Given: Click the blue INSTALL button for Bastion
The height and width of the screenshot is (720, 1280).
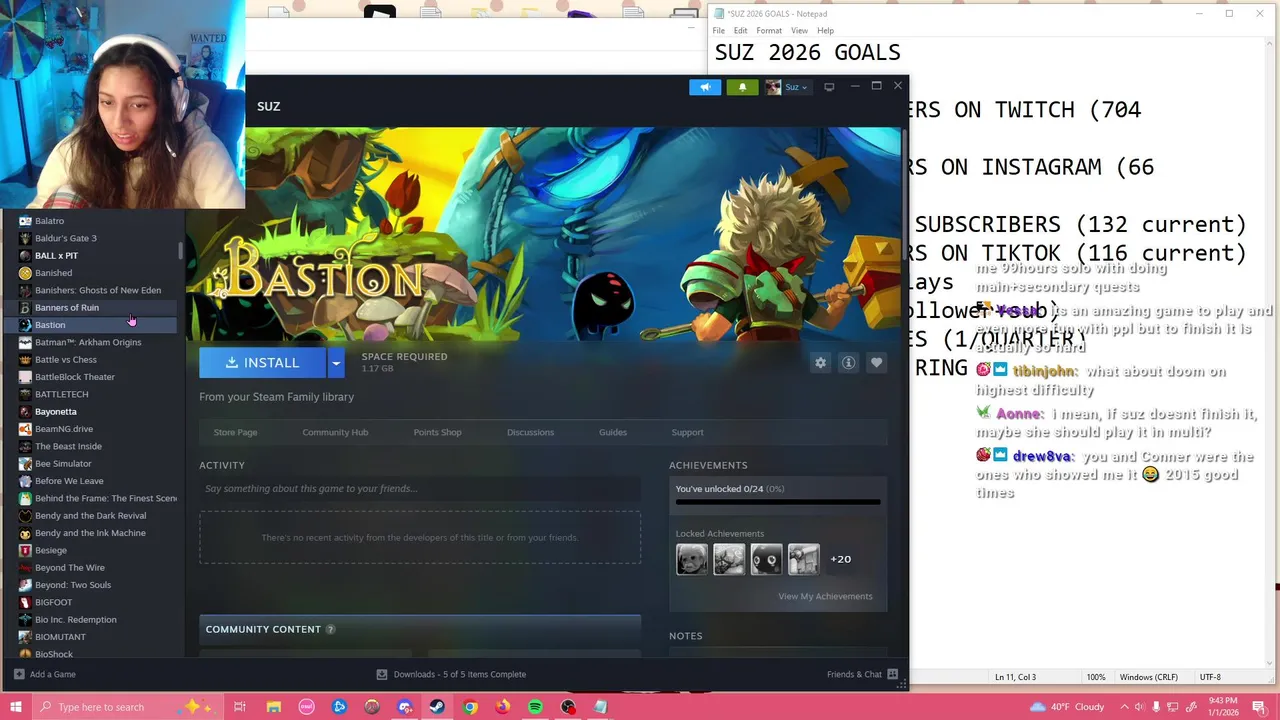Looking at the screenshot, I should [x=262, y=363].
